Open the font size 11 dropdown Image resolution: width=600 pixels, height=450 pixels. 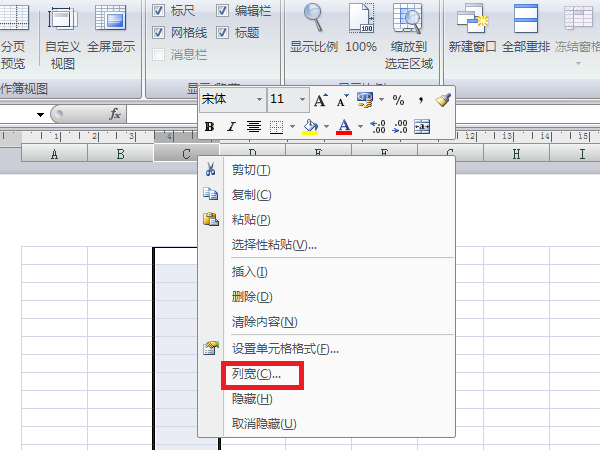coord(302,99)
